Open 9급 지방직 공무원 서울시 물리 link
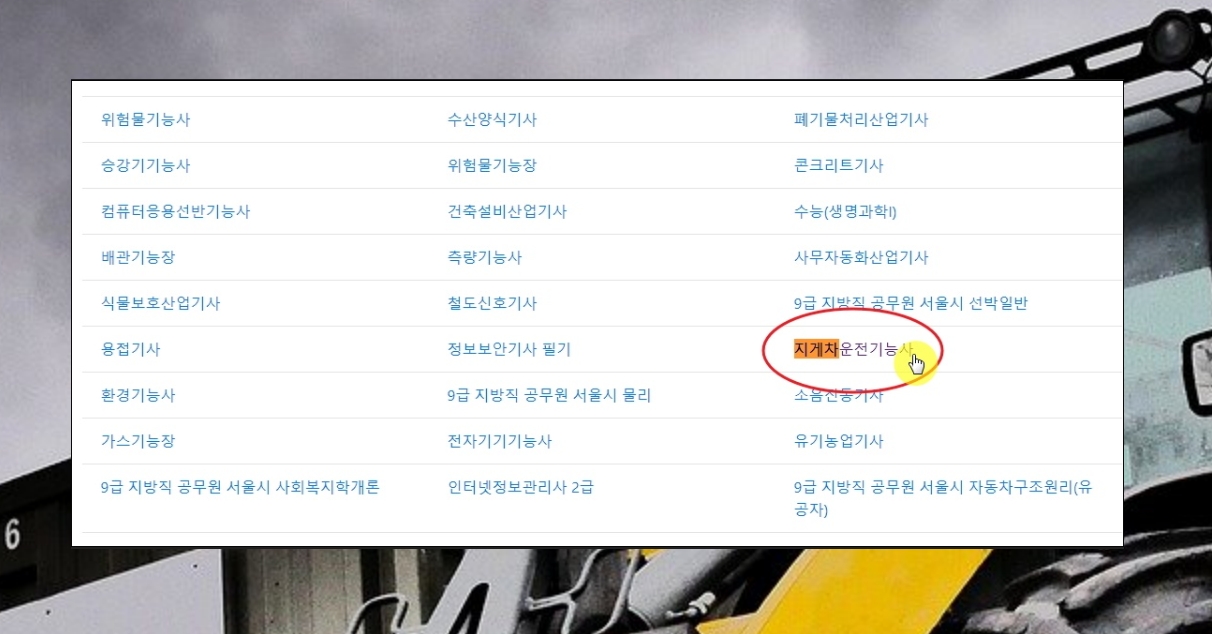 tap(549, 396)
